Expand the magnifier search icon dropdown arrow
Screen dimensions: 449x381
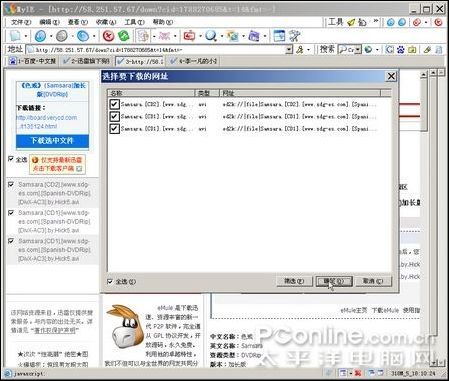[x=221, y=36]
